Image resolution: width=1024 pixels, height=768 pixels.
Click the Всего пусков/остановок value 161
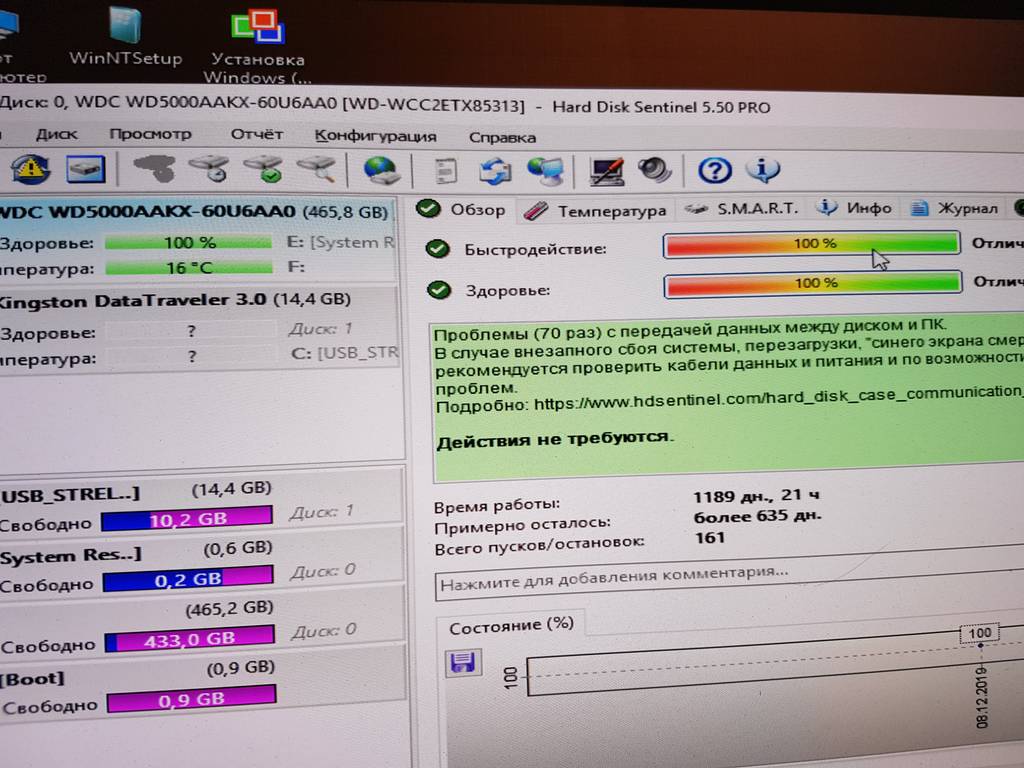pos(710,537)
